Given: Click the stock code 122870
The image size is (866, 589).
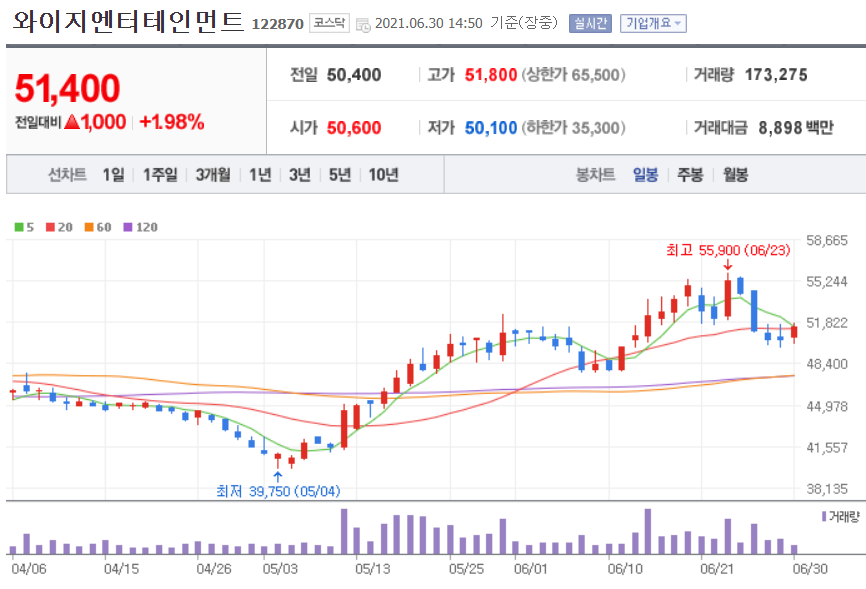Looking at the screenshot, I should [x=278, y=24].
